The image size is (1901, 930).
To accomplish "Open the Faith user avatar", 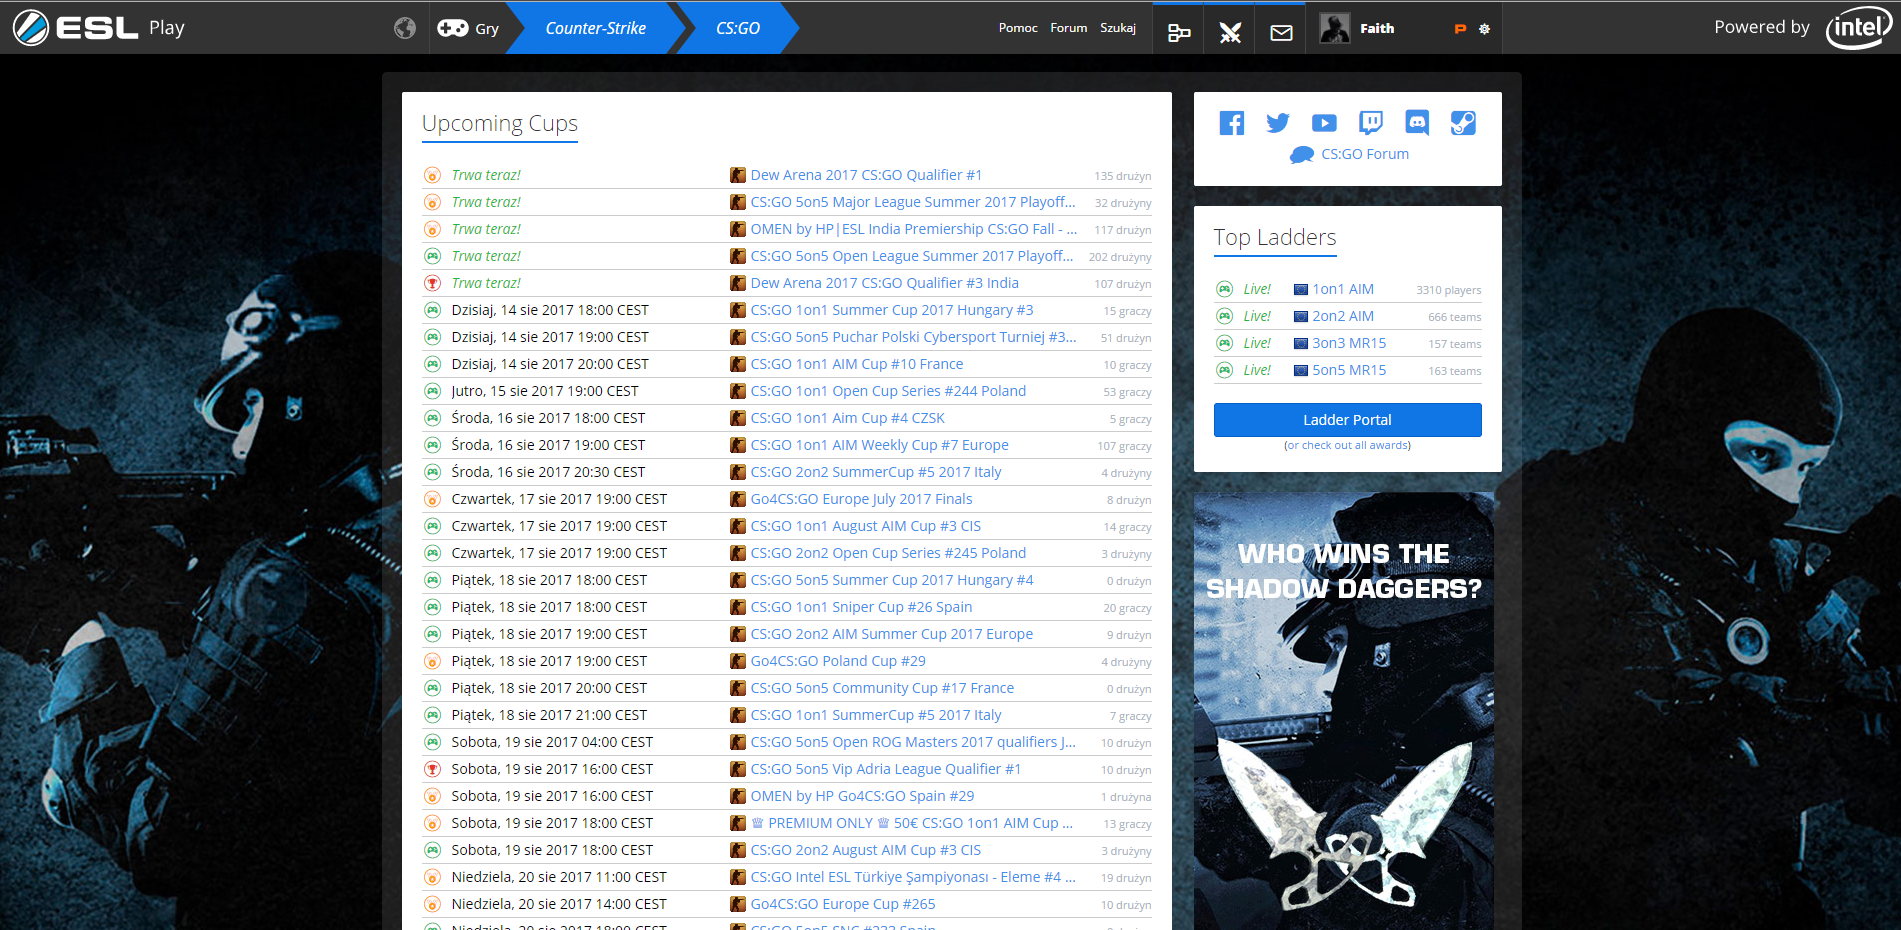I will pos(1334,28).
